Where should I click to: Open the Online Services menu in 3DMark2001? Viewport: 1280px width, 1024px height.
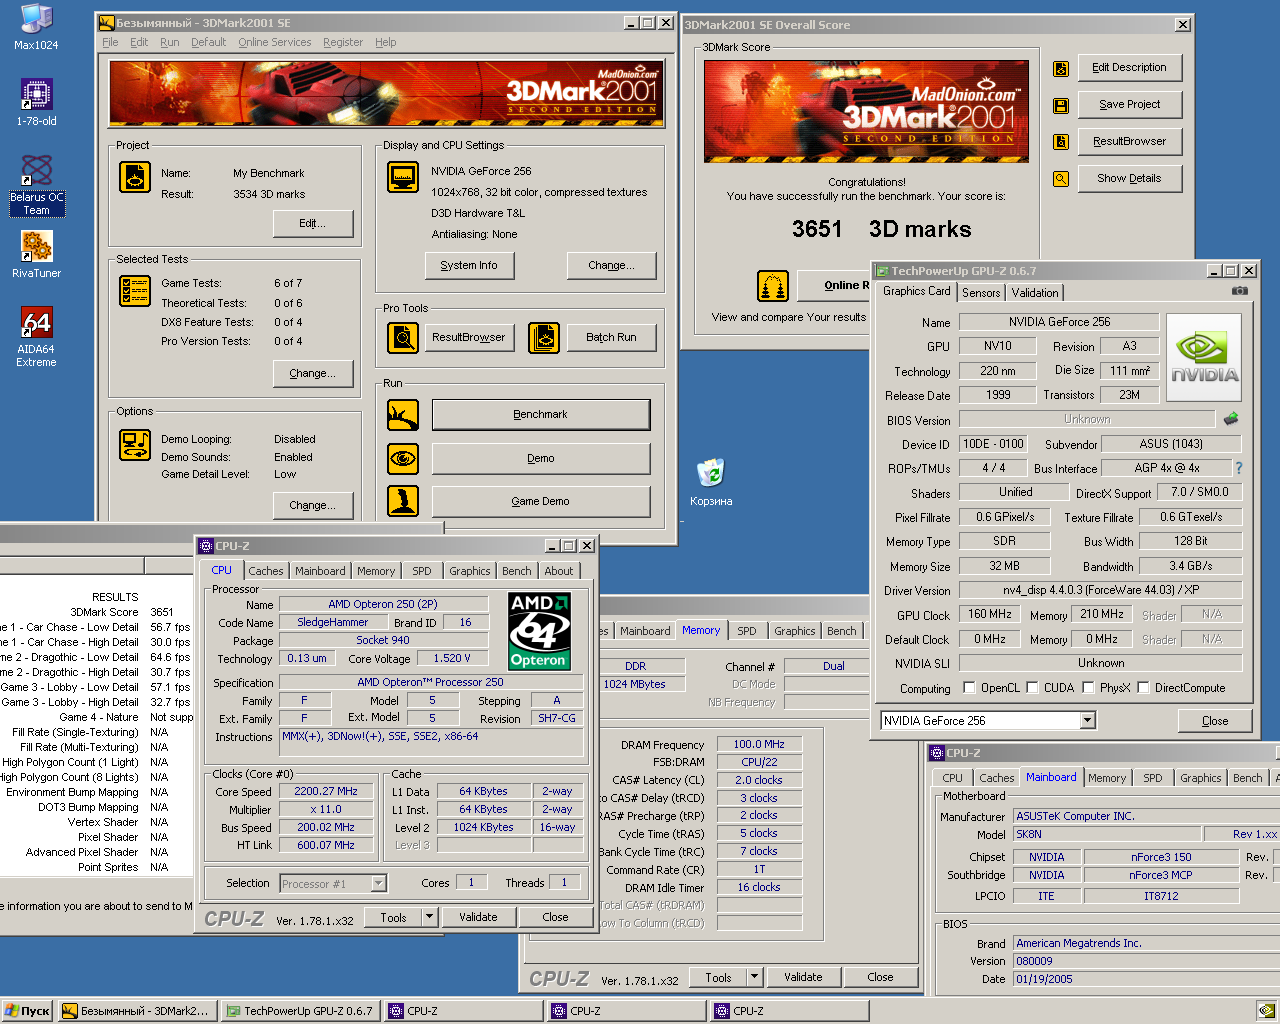274,42
